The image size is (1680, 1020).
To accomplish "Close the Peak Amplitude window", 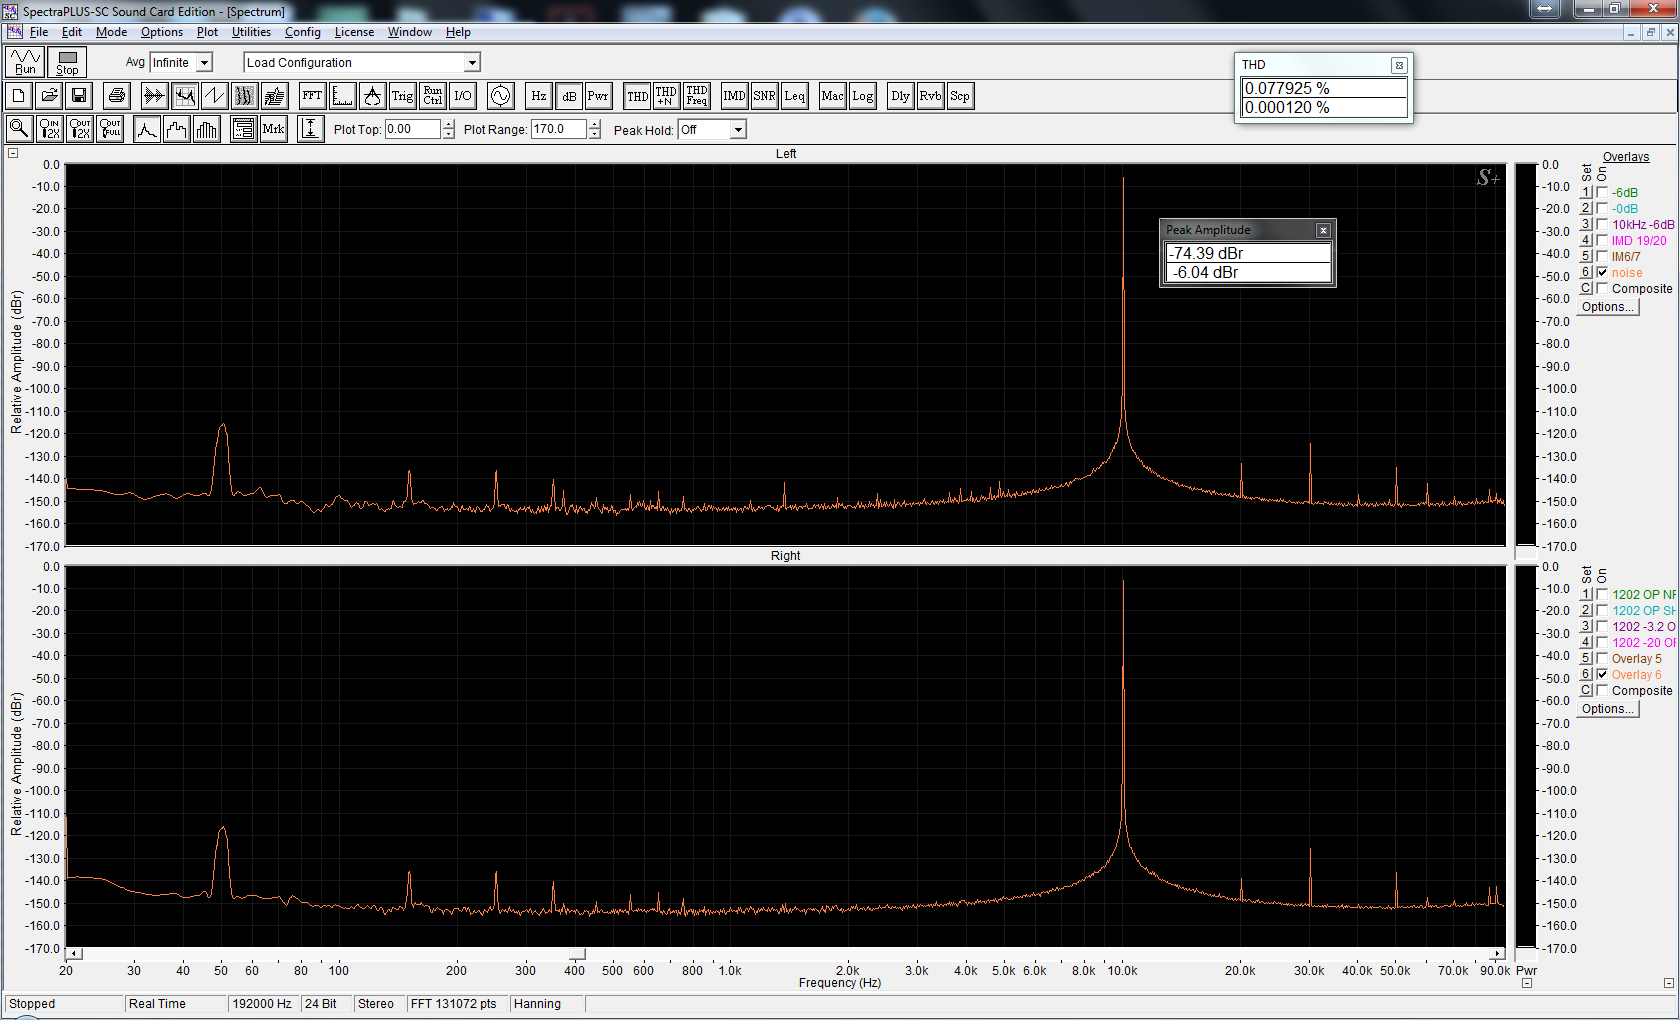I will pos(1323,230).
